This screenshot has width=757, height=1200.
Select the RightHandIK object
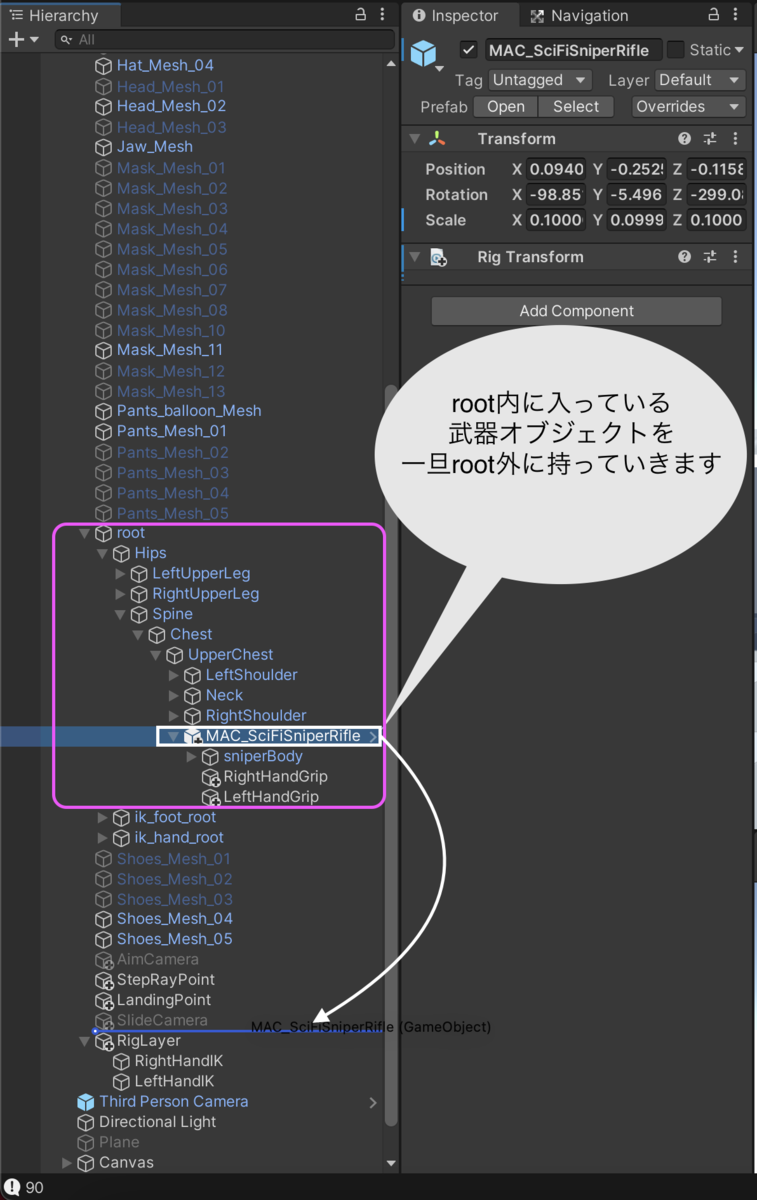click(179, 1061)
